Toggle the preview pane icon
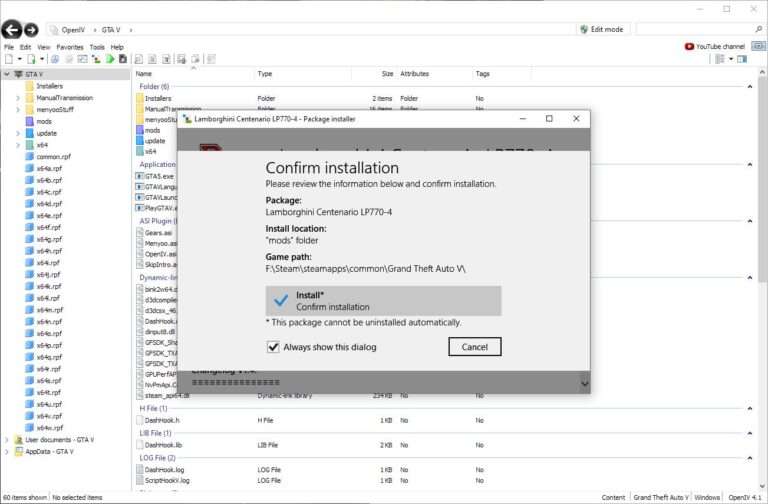The width and height of the screenshot is (768, 504). [x=742, y=60]
